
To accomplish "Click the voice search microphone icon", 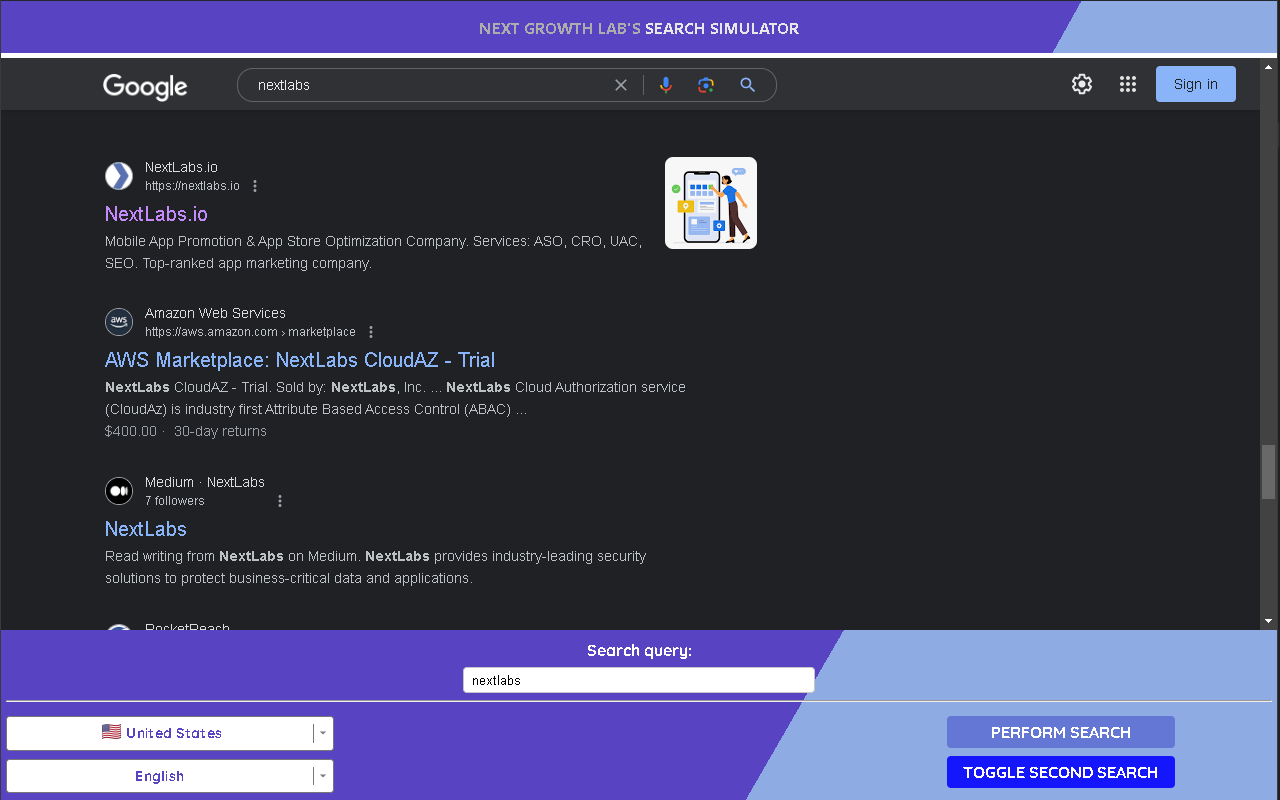I will tap(666, 85).
